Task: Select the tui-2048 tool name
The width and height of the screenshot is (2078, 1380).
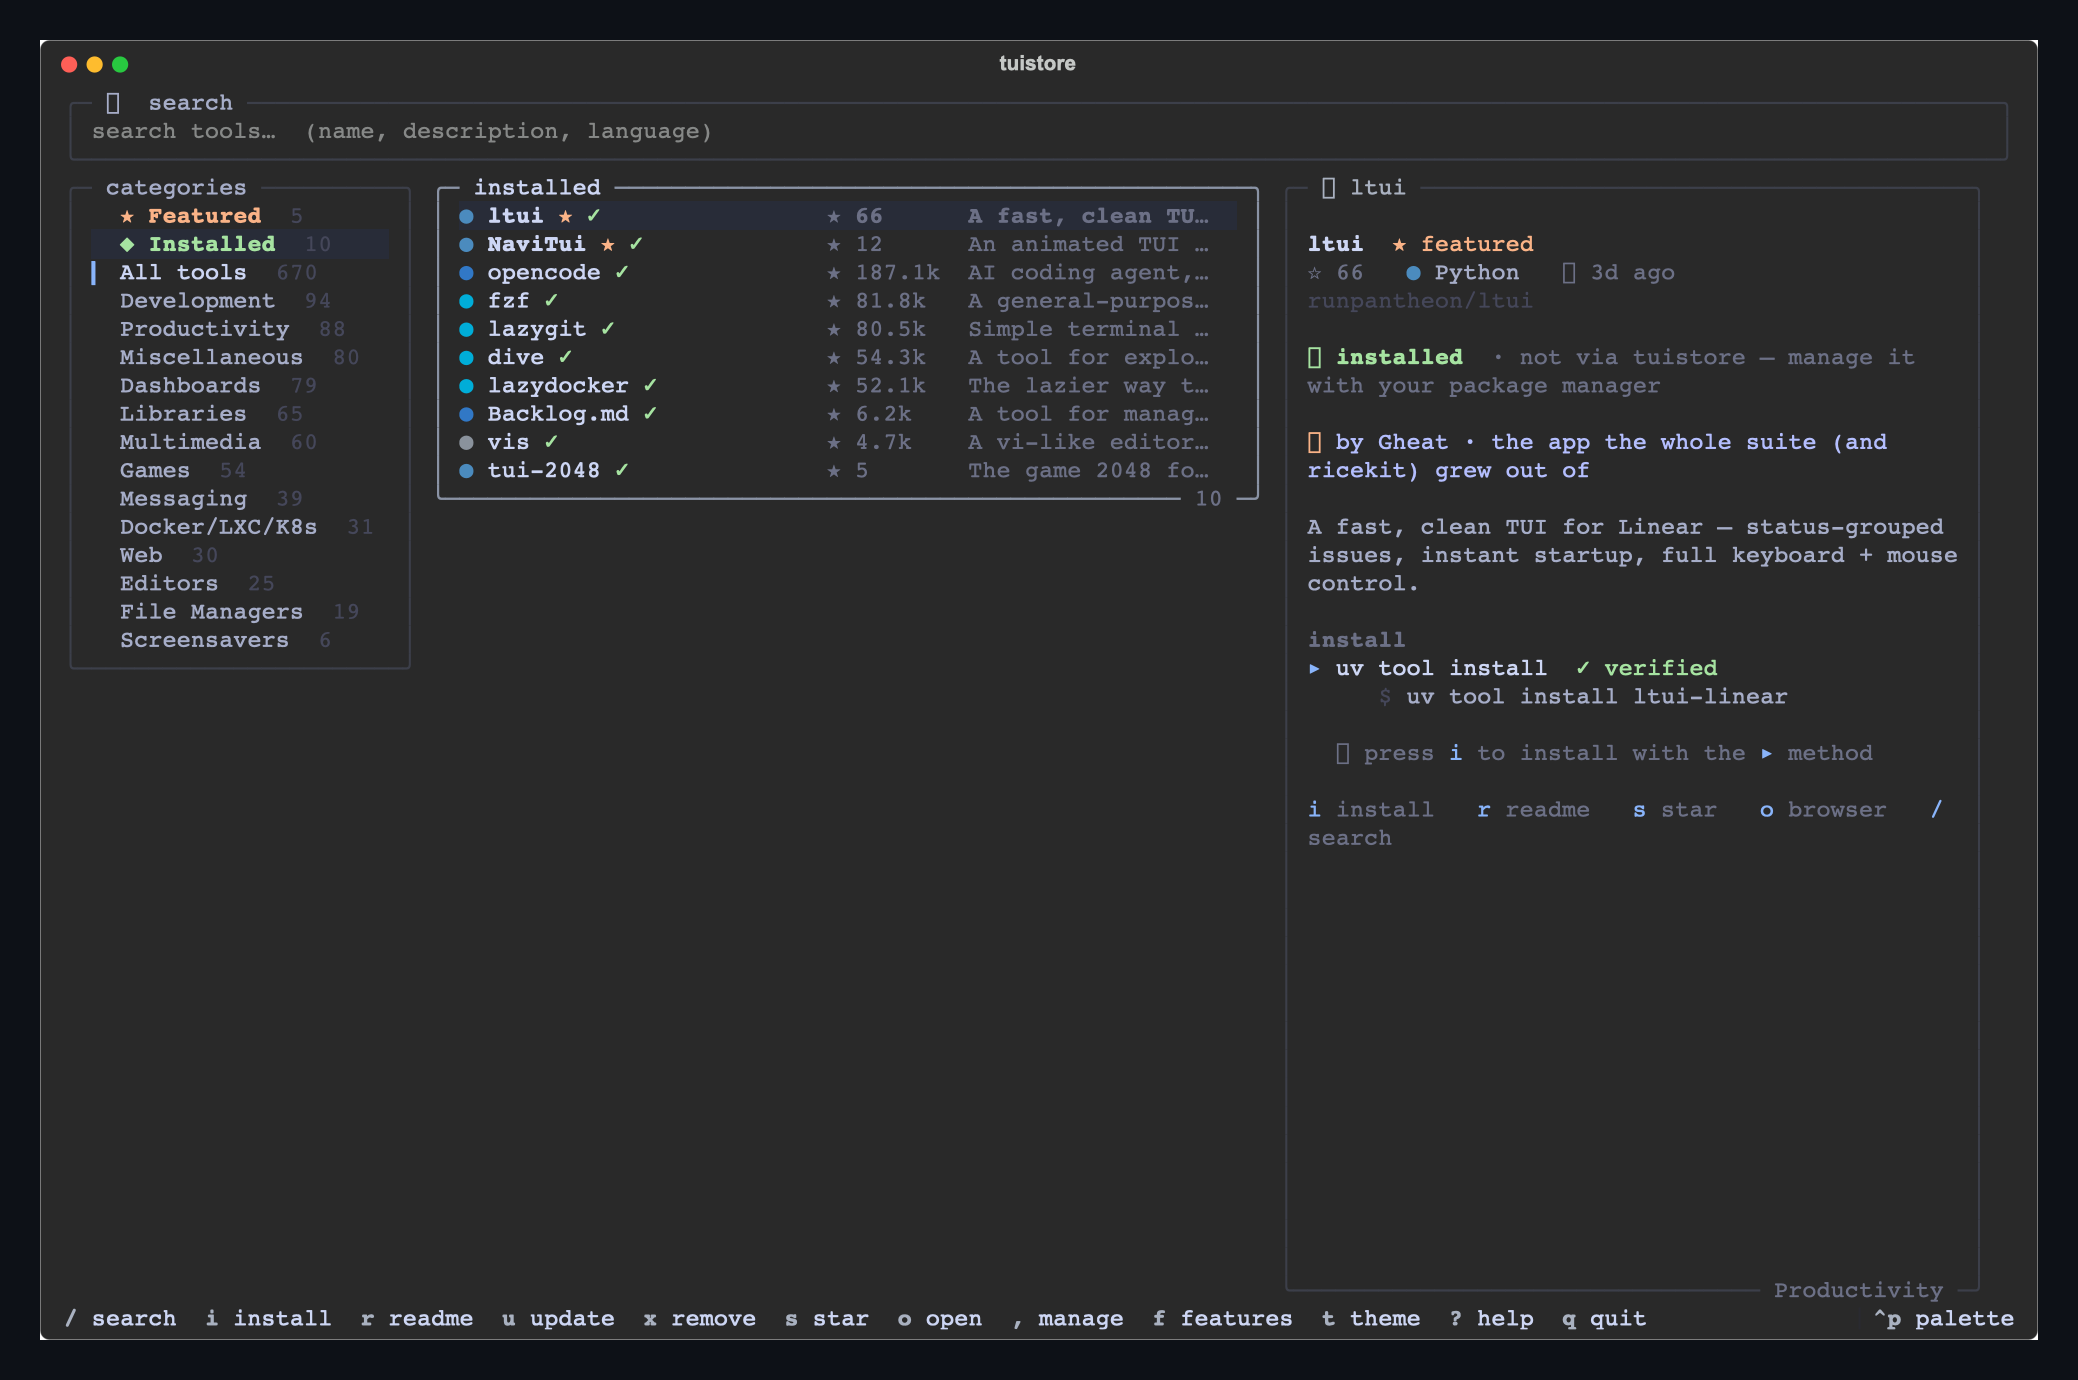Action: 544,470
